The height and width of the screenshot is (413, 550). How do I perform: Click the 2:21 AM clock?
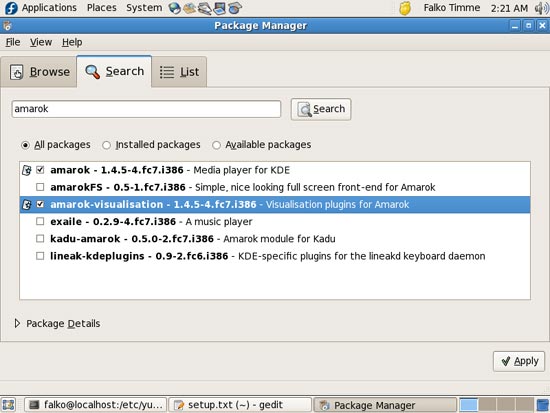point(509,8)
